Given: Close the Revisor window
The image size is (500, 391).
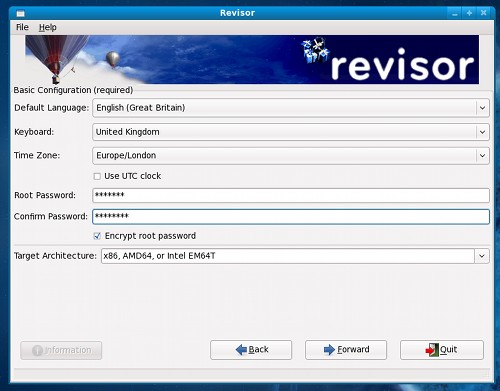Looking at the screenshot, I should click(483, 13).
